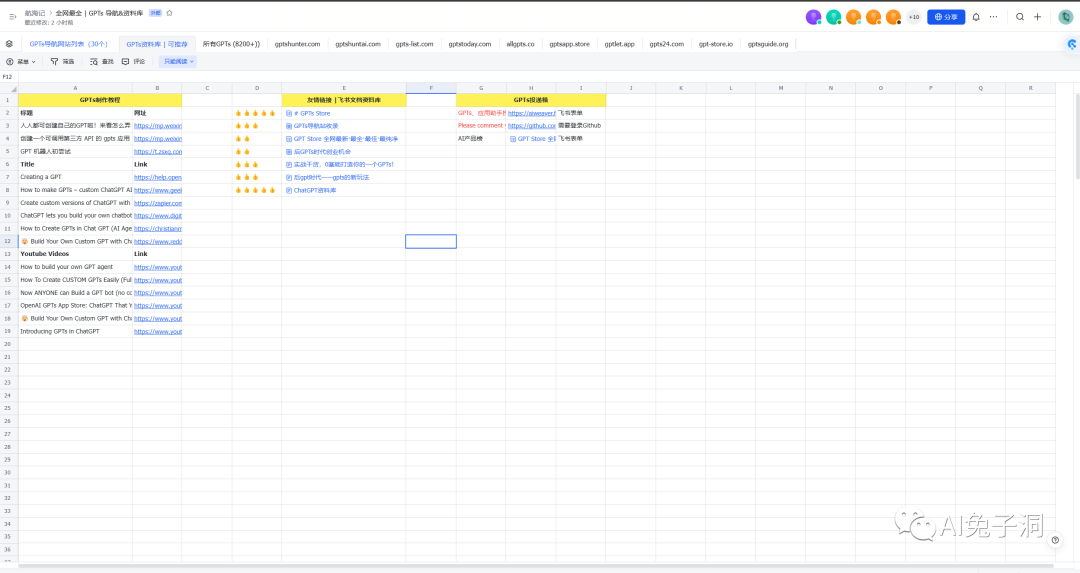Select the 'Creating a GPT' cell
Viewport: 1080px width, 573px height.
[x=75, y=177]
